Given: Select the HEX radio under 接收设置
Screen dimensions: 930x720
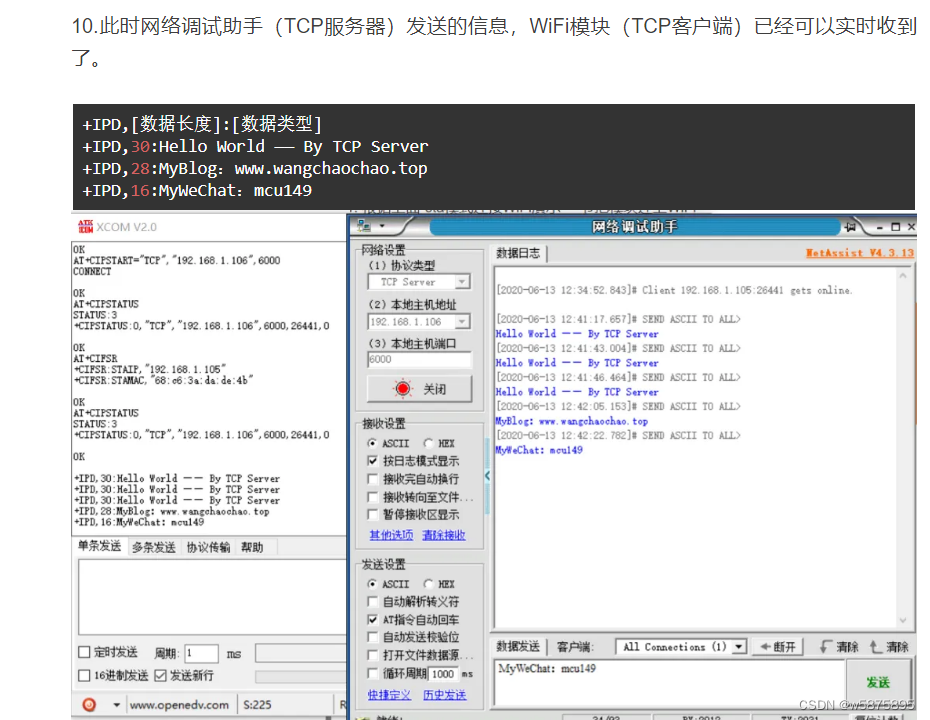Looking at the screenshot, I should pyautogui.click(x=428, y=443).
